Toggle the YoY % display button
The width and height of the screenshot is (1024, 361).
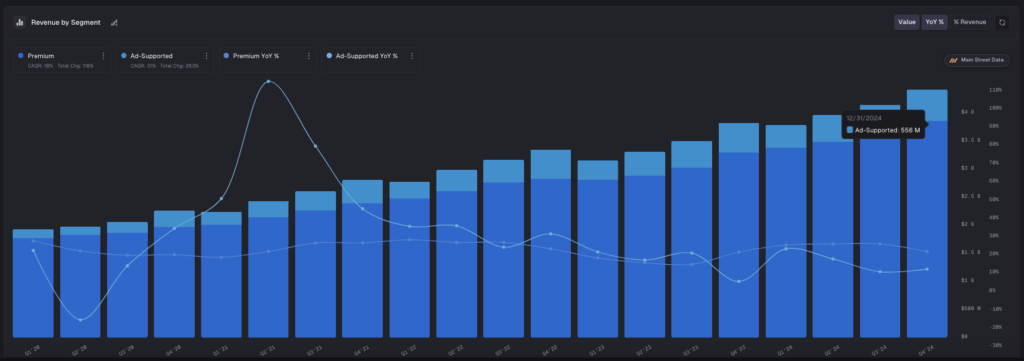935,22
